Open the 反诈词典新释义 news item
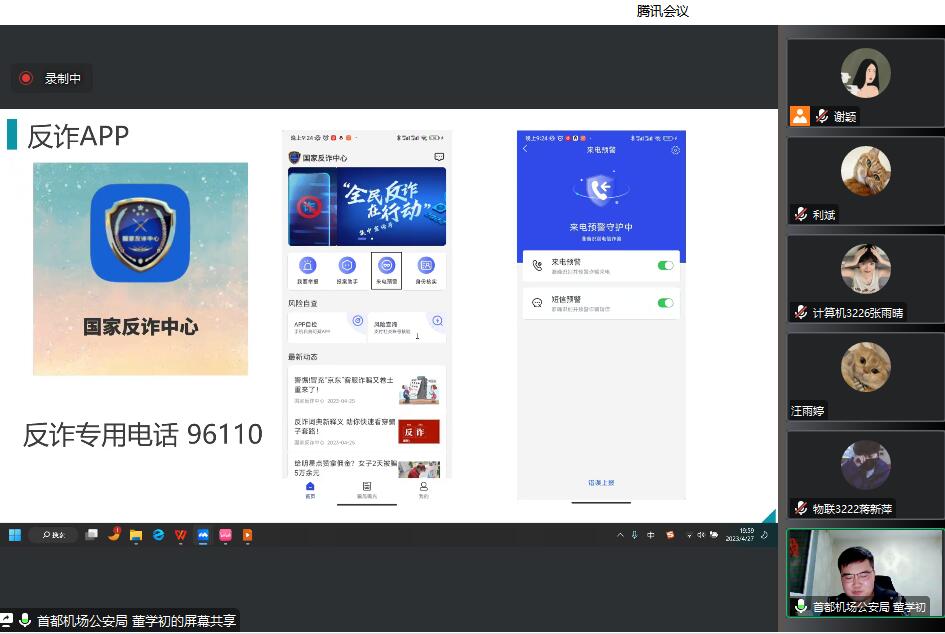 (366, 432)
